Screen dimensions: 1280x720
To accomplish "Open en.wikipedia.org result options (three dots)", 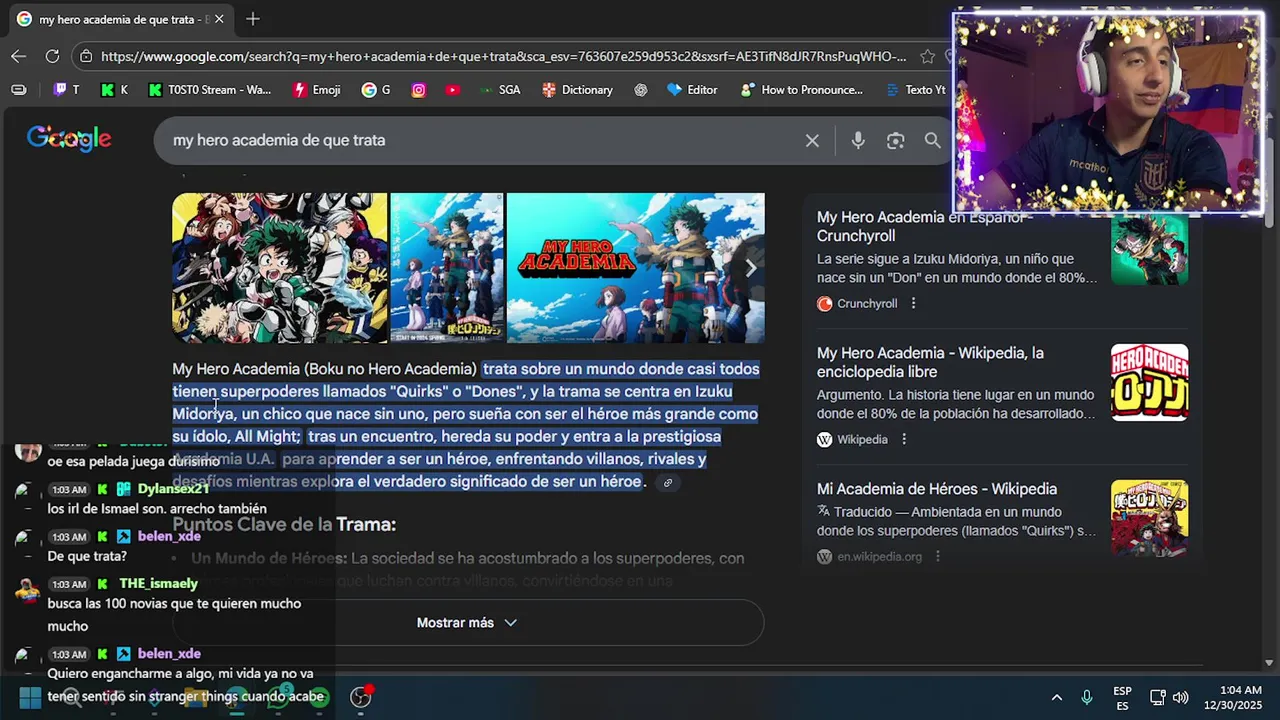I will (x=938, y=556).
